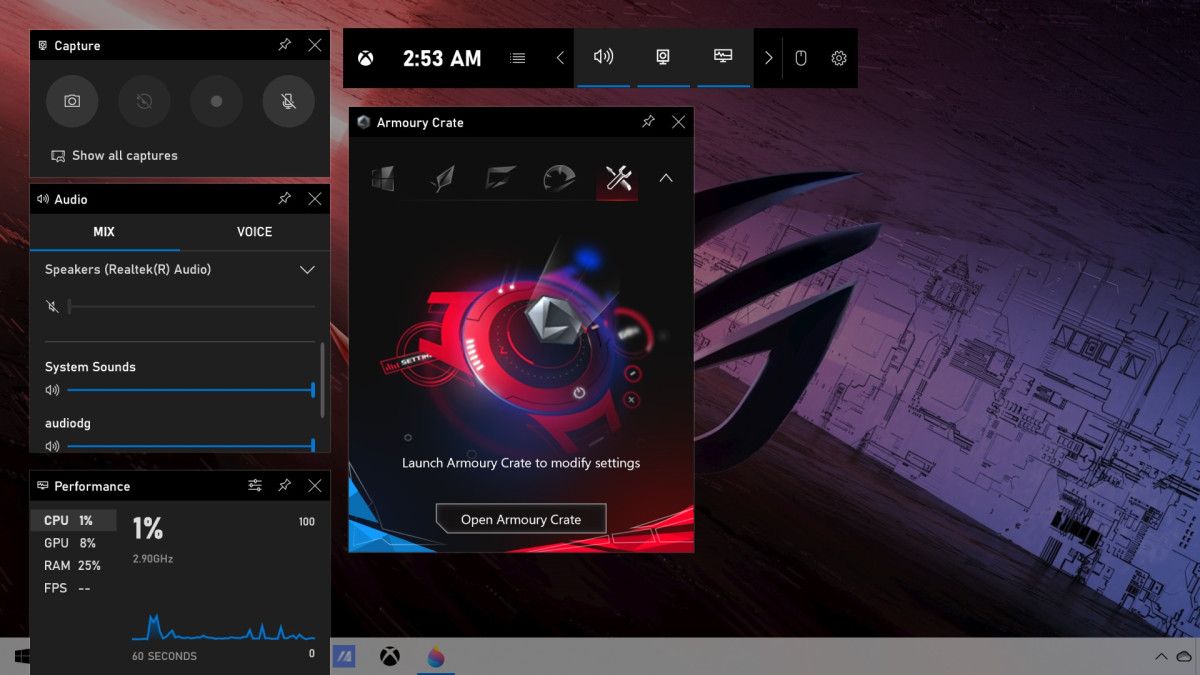
Task: Open the widget menu in the Game Bar
Action: point(517,57)
